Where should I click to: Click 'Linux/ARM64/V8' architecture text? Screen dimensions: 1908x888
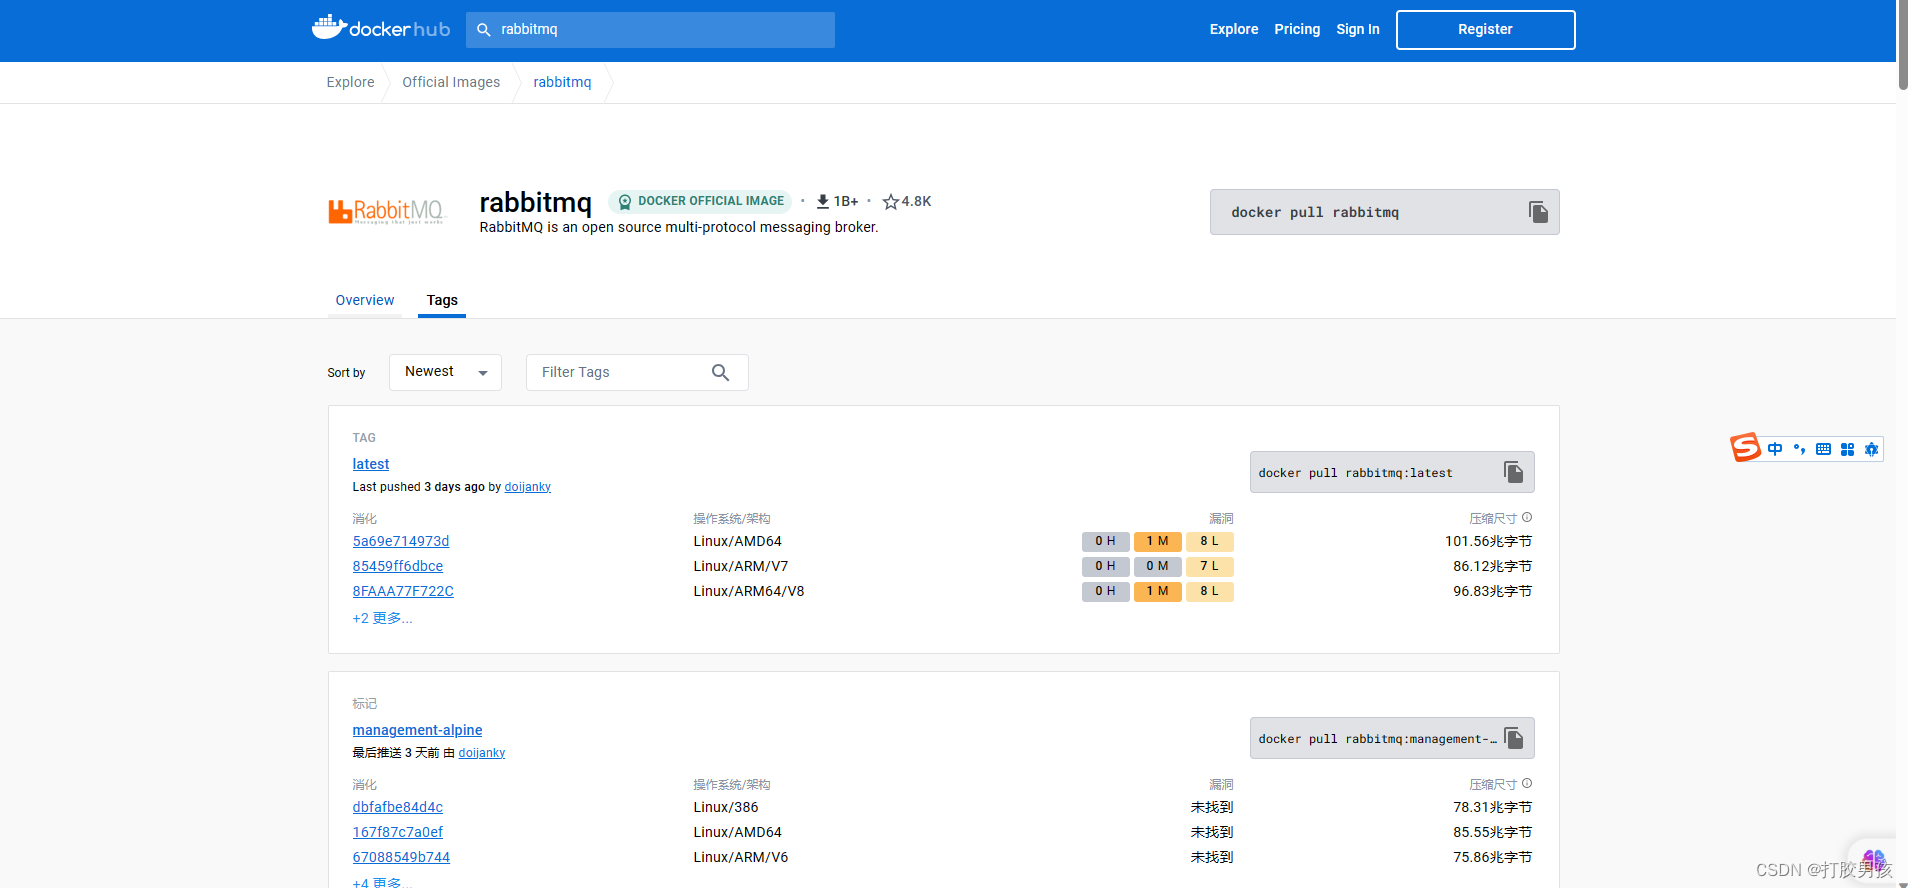(x=749, y=591)
